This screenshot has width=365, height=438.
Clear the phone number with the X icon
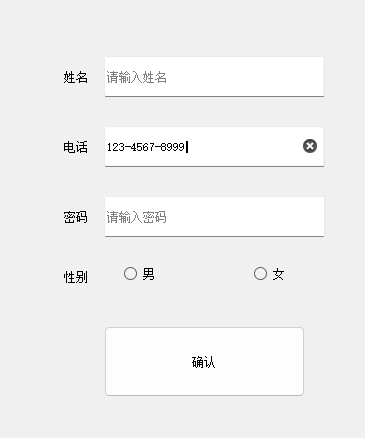[x=310, y=146]
